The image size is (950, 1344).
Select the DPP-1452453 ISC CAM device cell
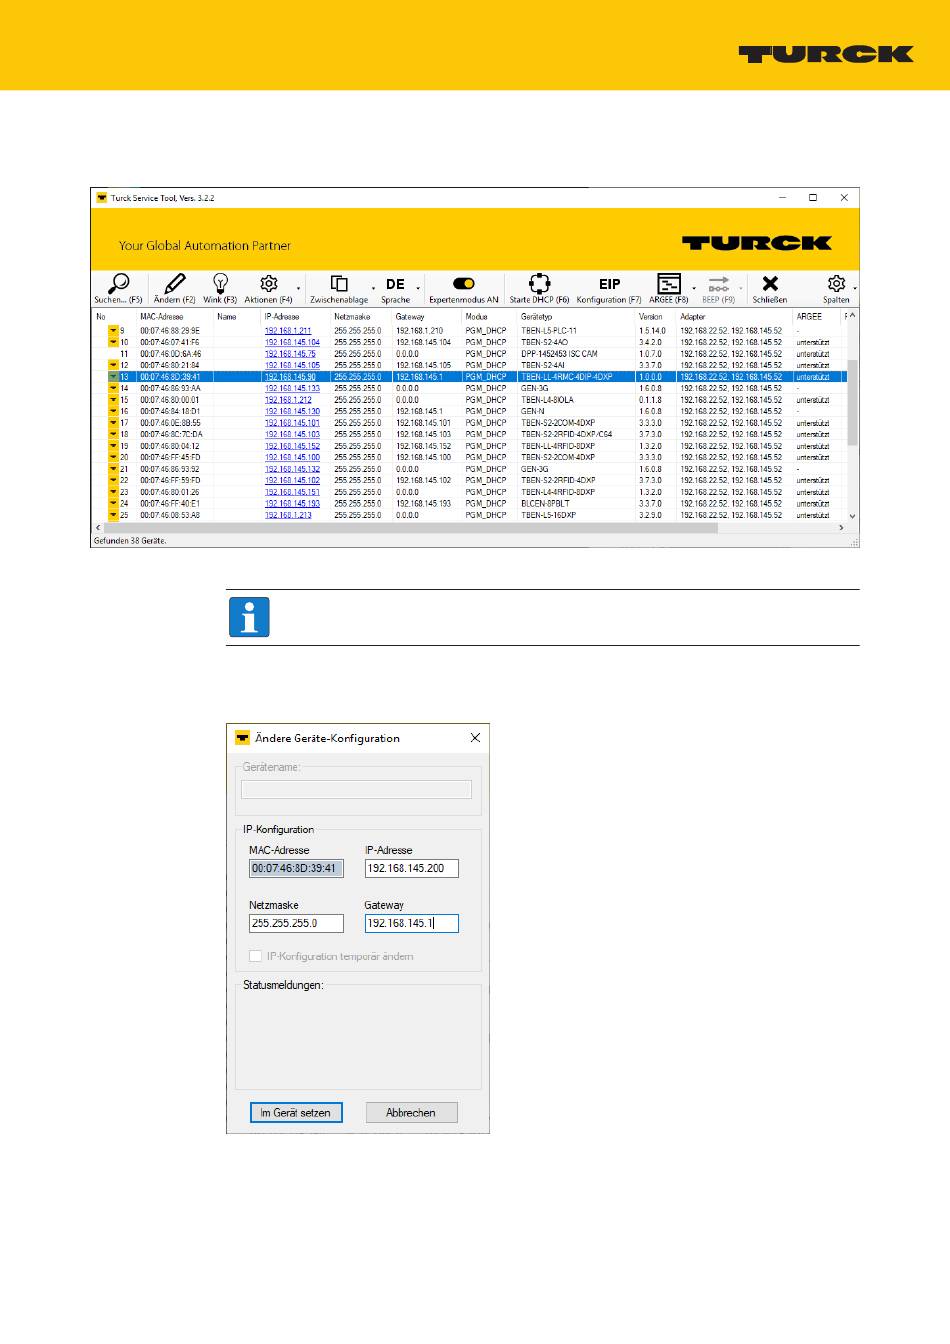[x=559, y=354]
